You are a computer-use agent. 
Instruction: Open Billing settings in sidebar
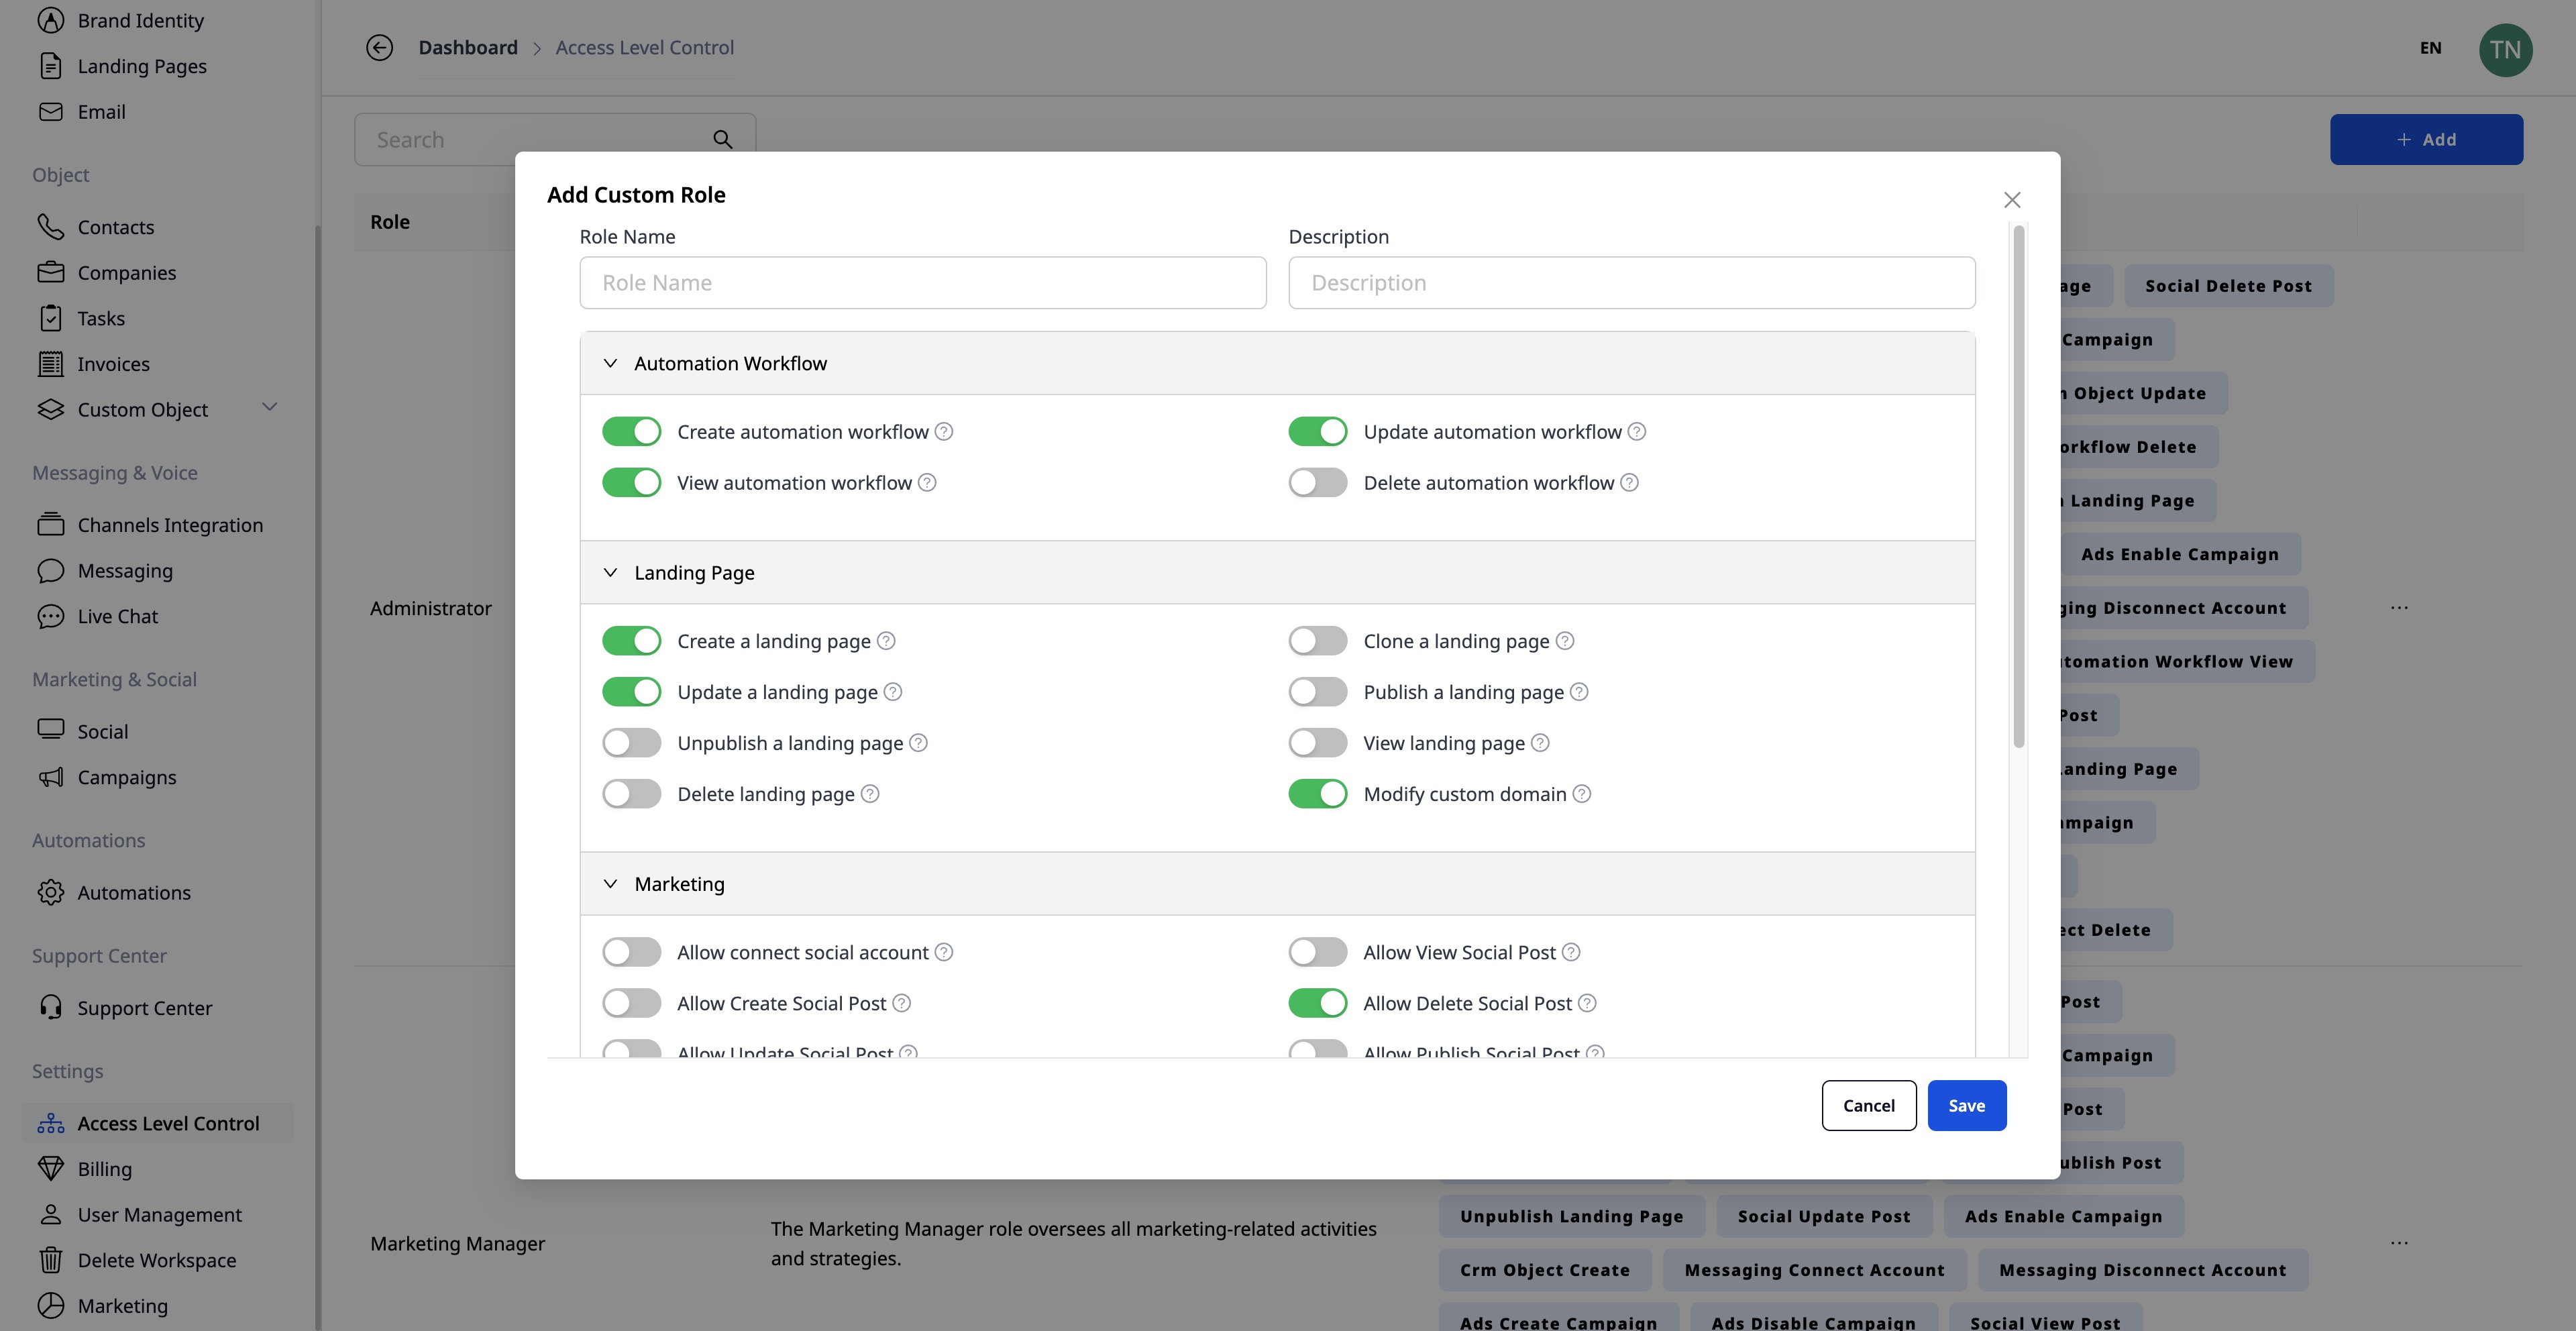(x=104, y=1168)
